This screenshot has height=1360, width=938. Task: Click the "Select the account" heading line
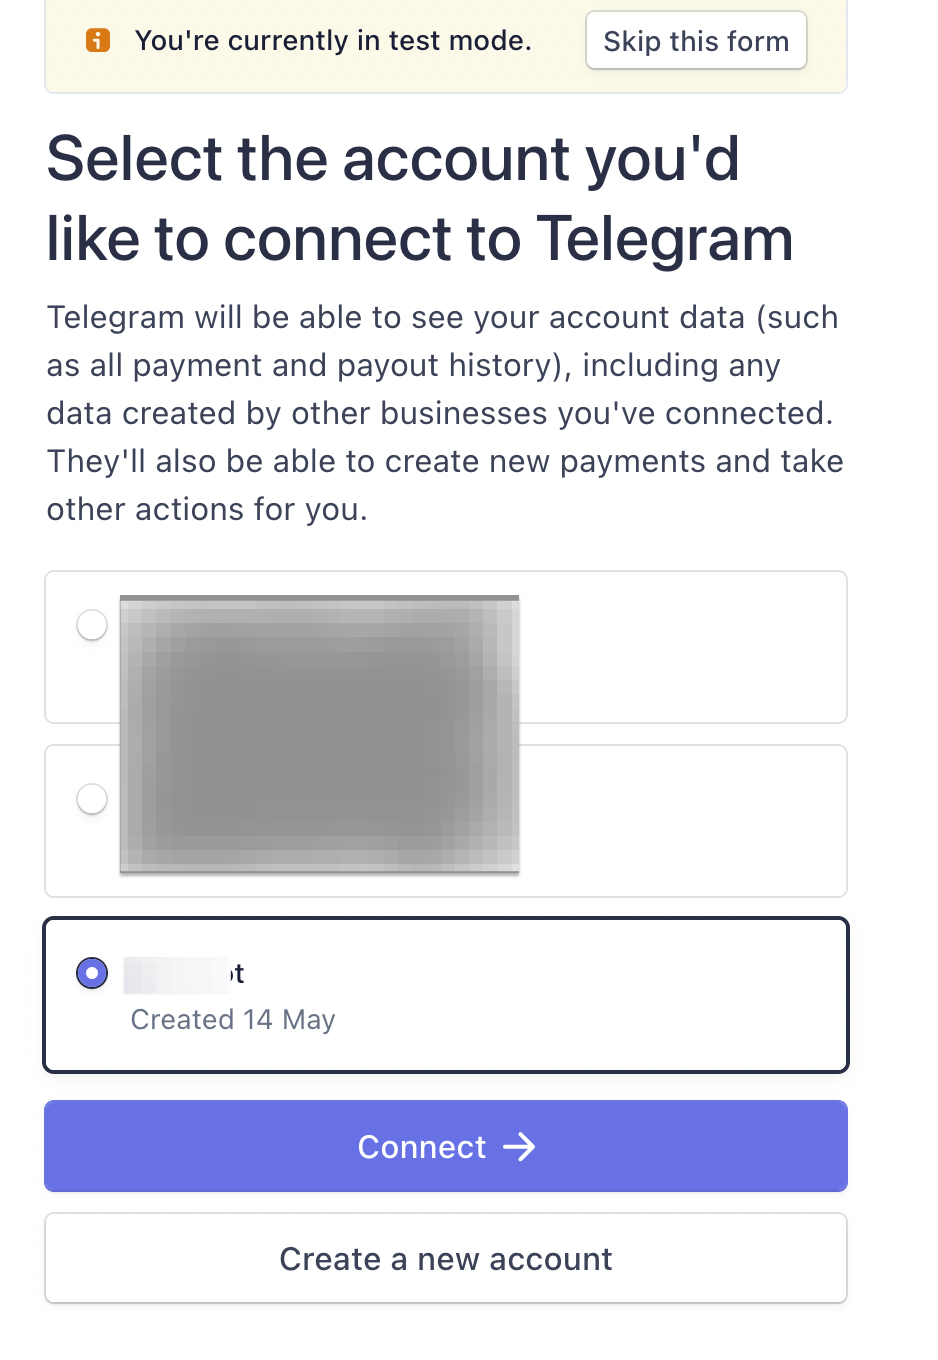[392, 160]
